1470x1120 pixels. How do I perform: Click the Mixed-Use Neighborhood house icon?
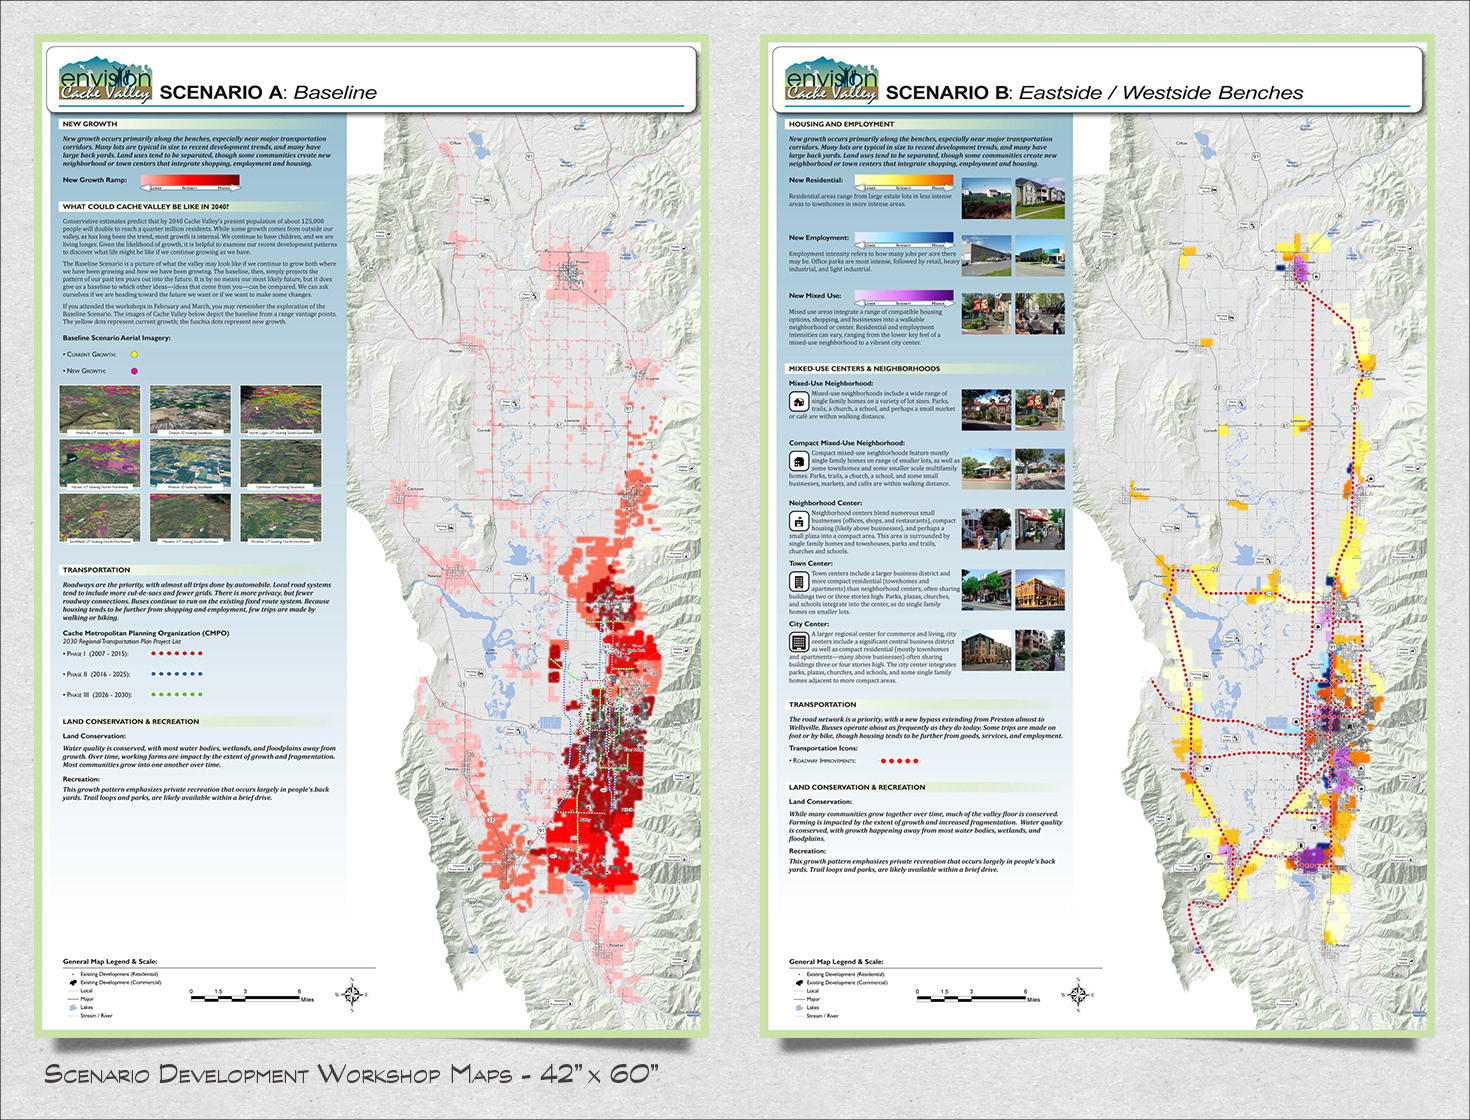pyautogui.click(x=799, y=402)
